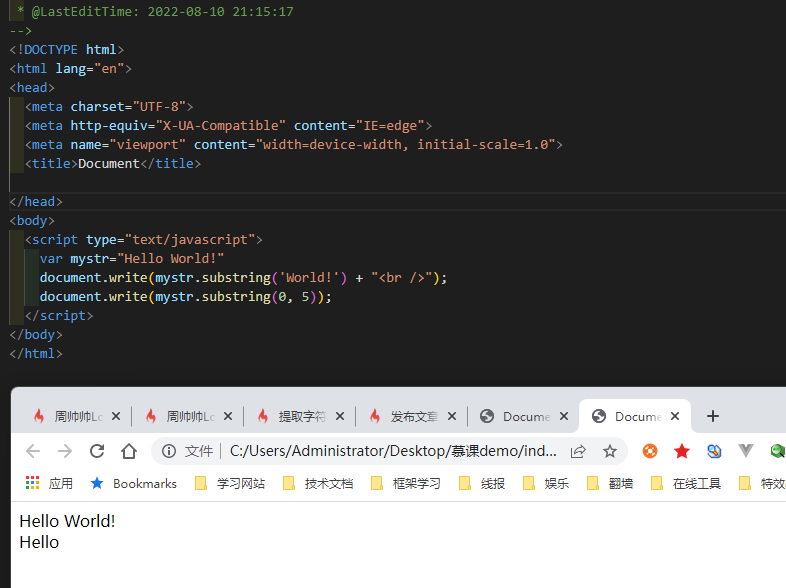Click the @LastEditTime comment line

(x=155, y=12)
